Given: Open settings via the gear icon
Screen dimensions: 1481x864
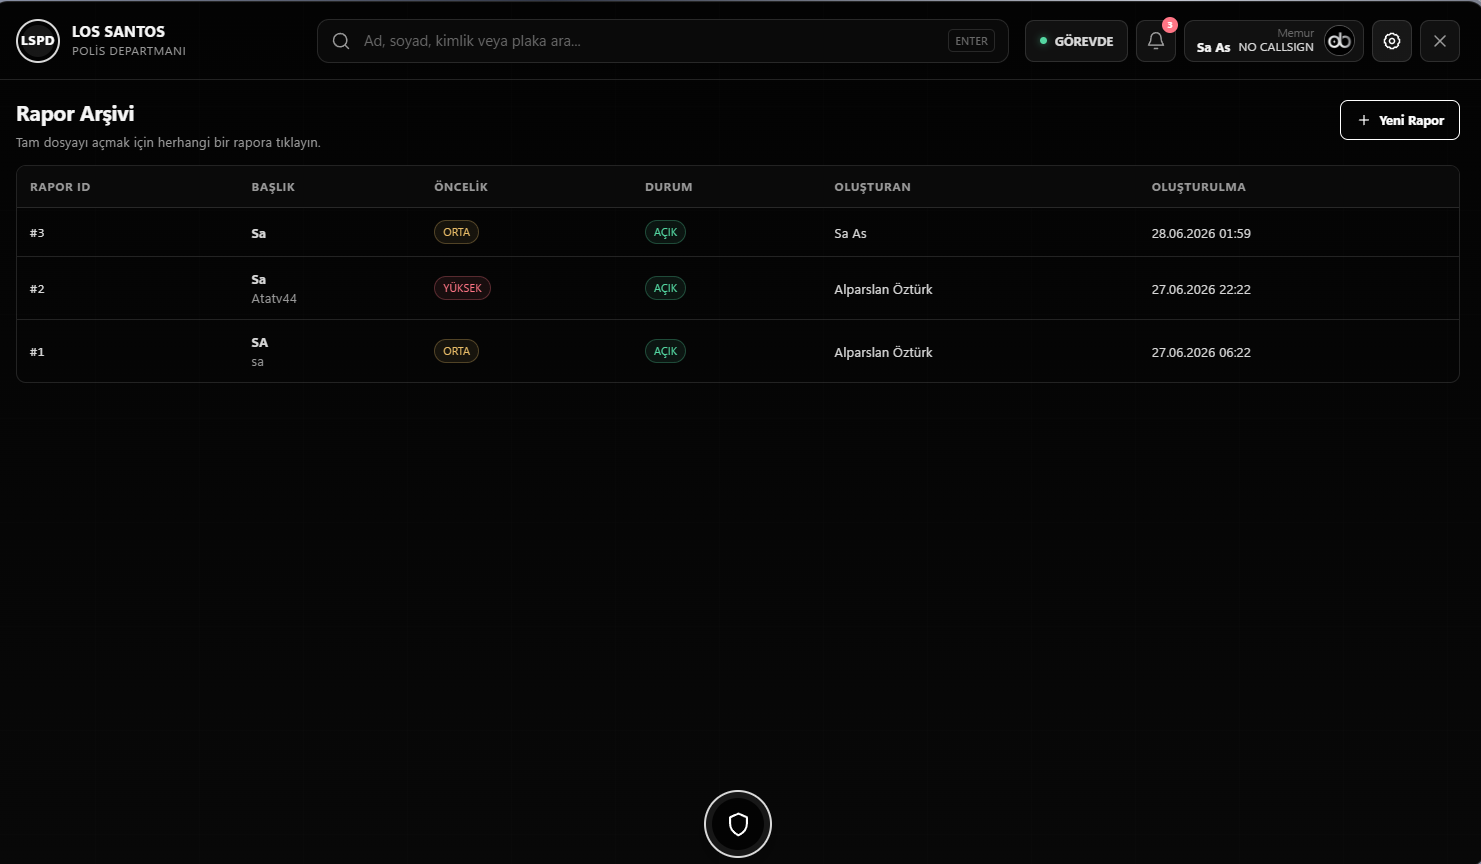Looking at the screenshot, I should pos(1391,41).
